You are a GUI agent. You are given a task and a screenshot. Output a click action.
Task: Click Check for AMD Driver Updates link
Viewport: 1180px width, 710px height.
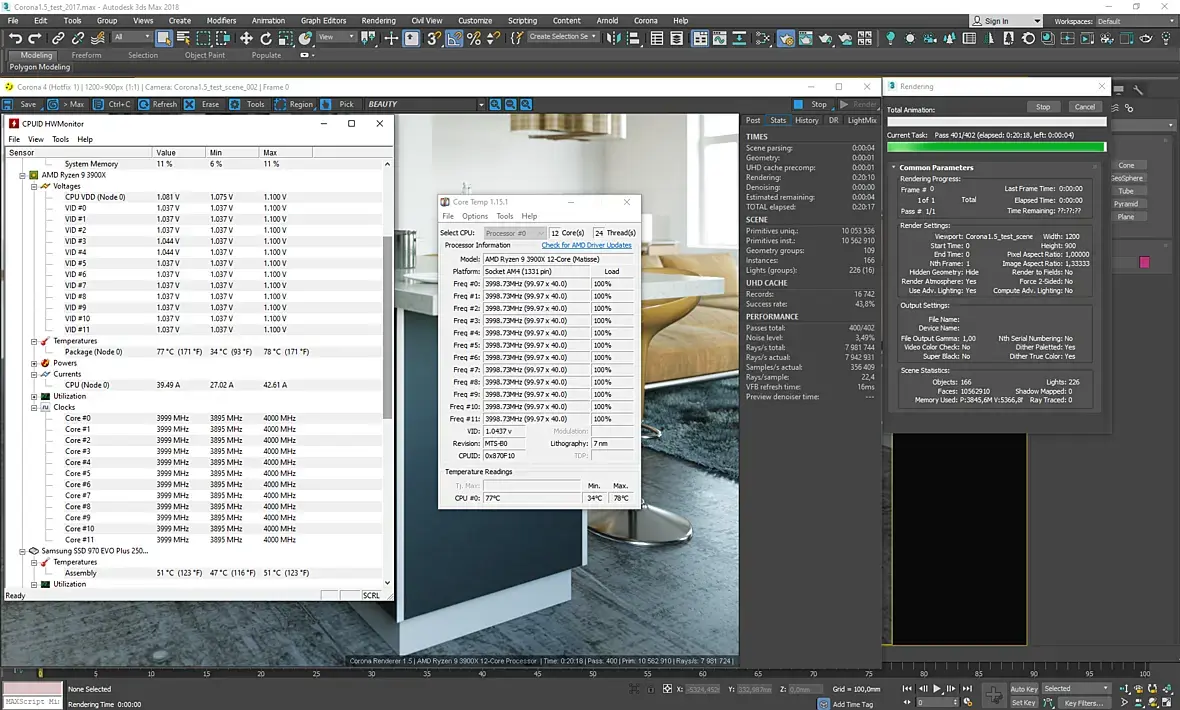pos(586,245)
